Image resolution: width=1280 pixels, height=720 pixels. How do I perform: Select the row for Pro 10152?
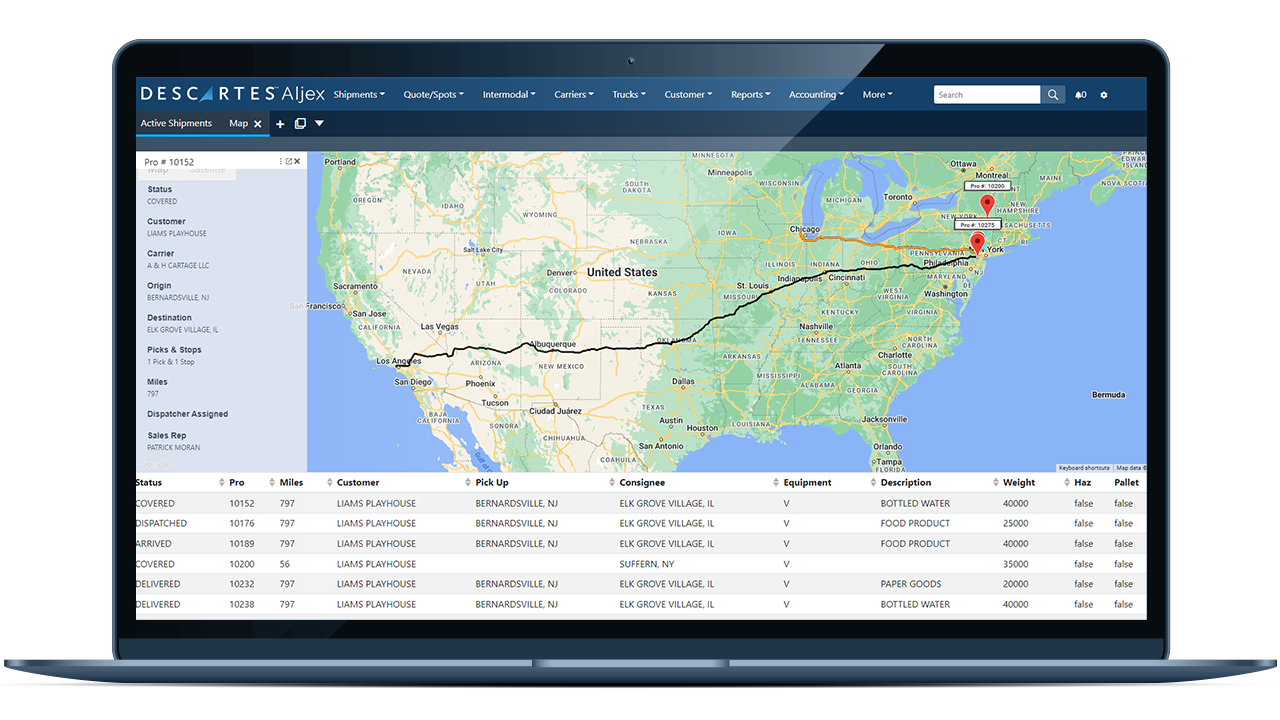(x=641, y=504)
